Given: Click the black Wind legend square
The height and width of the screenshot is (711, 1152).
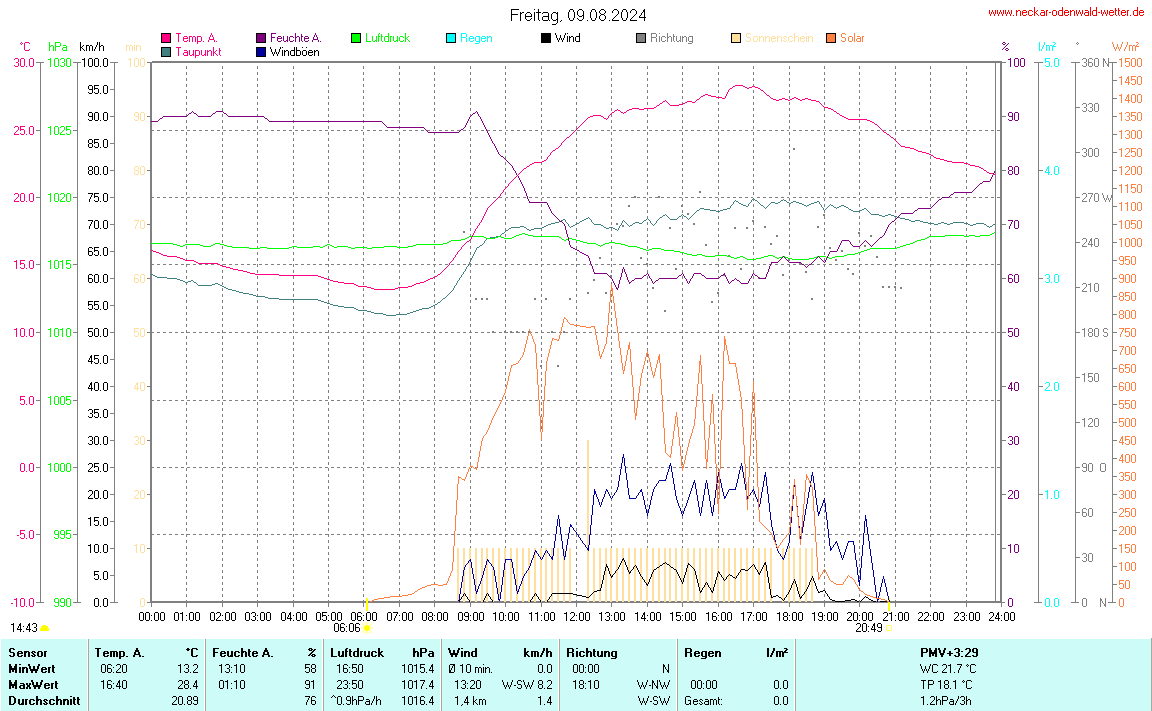Looking at the screenshot, I should [546, 38].
